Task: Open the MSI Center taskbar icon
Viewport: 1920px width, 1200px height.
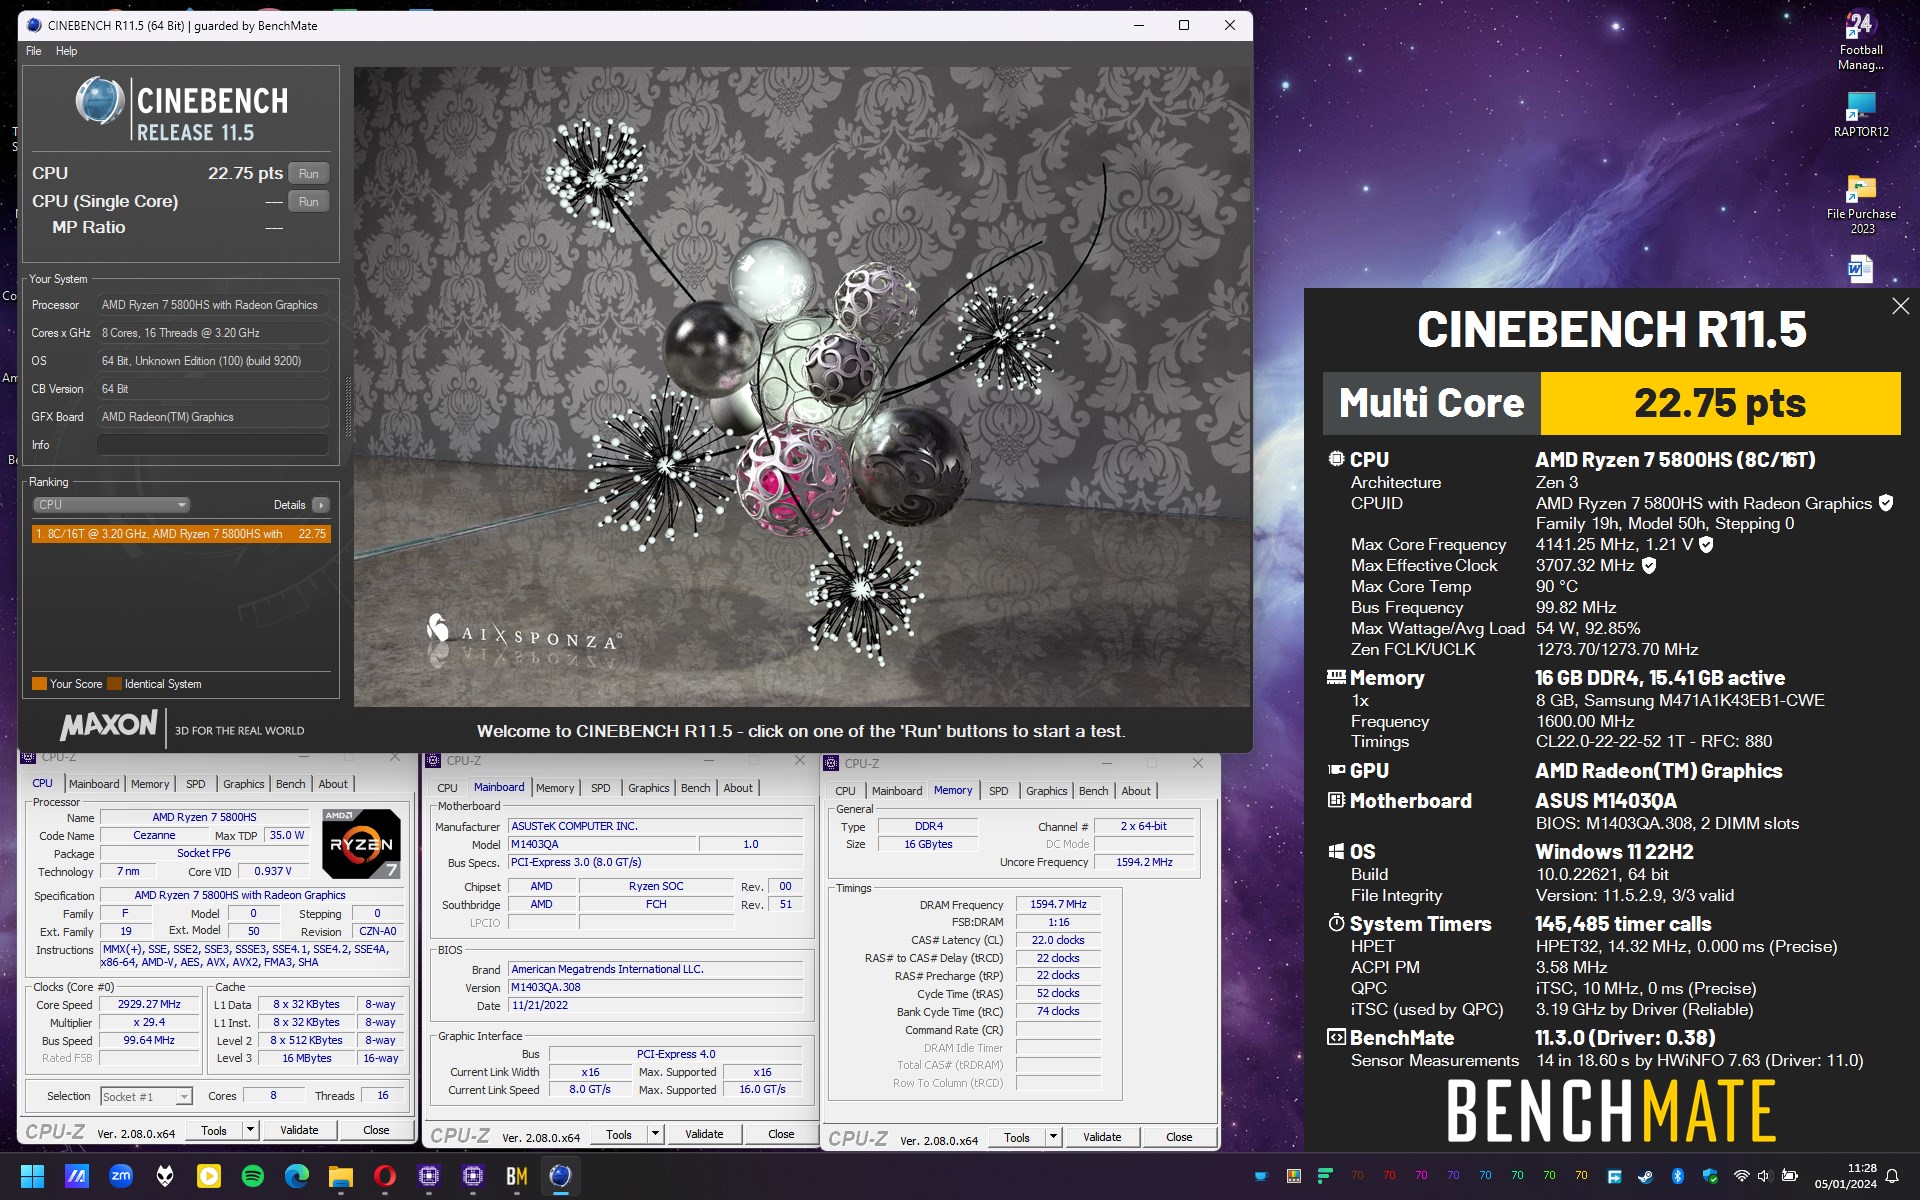Action: (x=77, y=1176)
